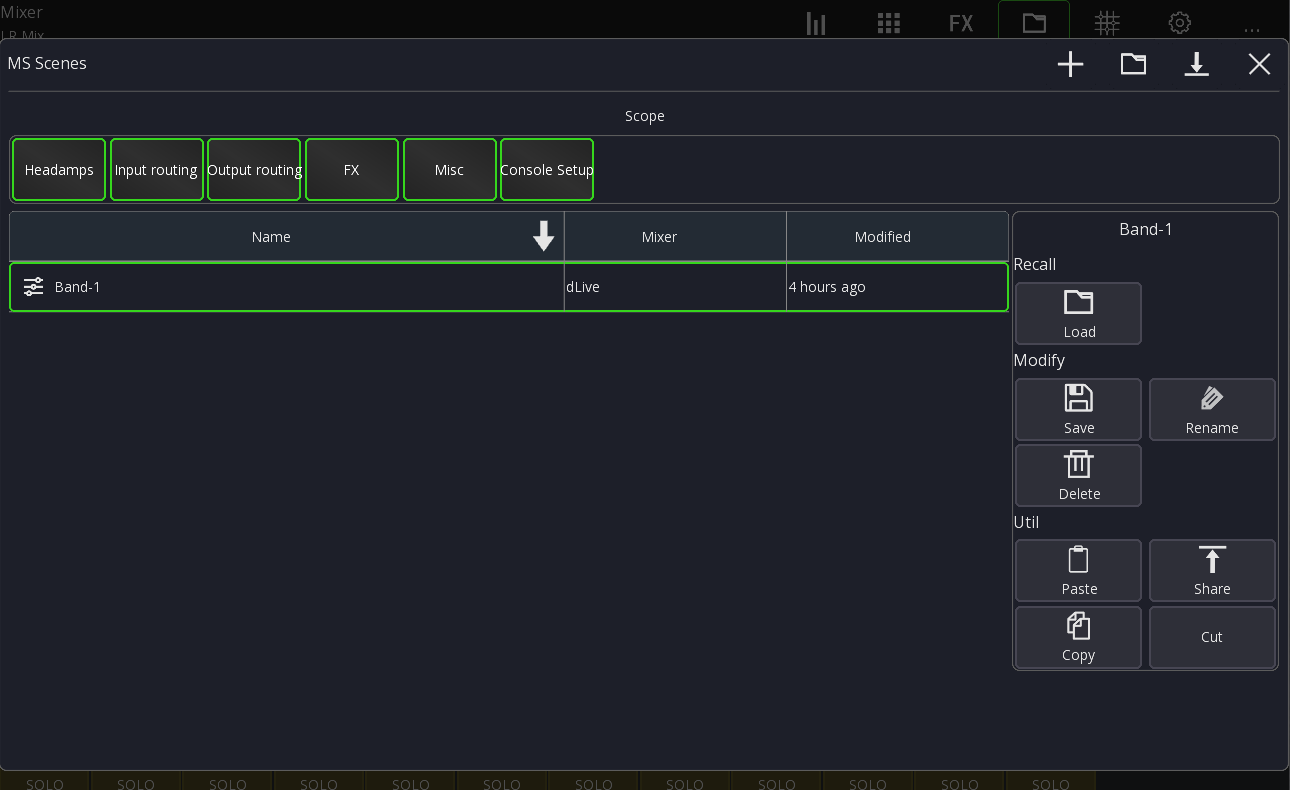Click the download arrow icon in header
This screenshot has width=1290, height=790.
pyautogui.click(x=1196, y=65)
